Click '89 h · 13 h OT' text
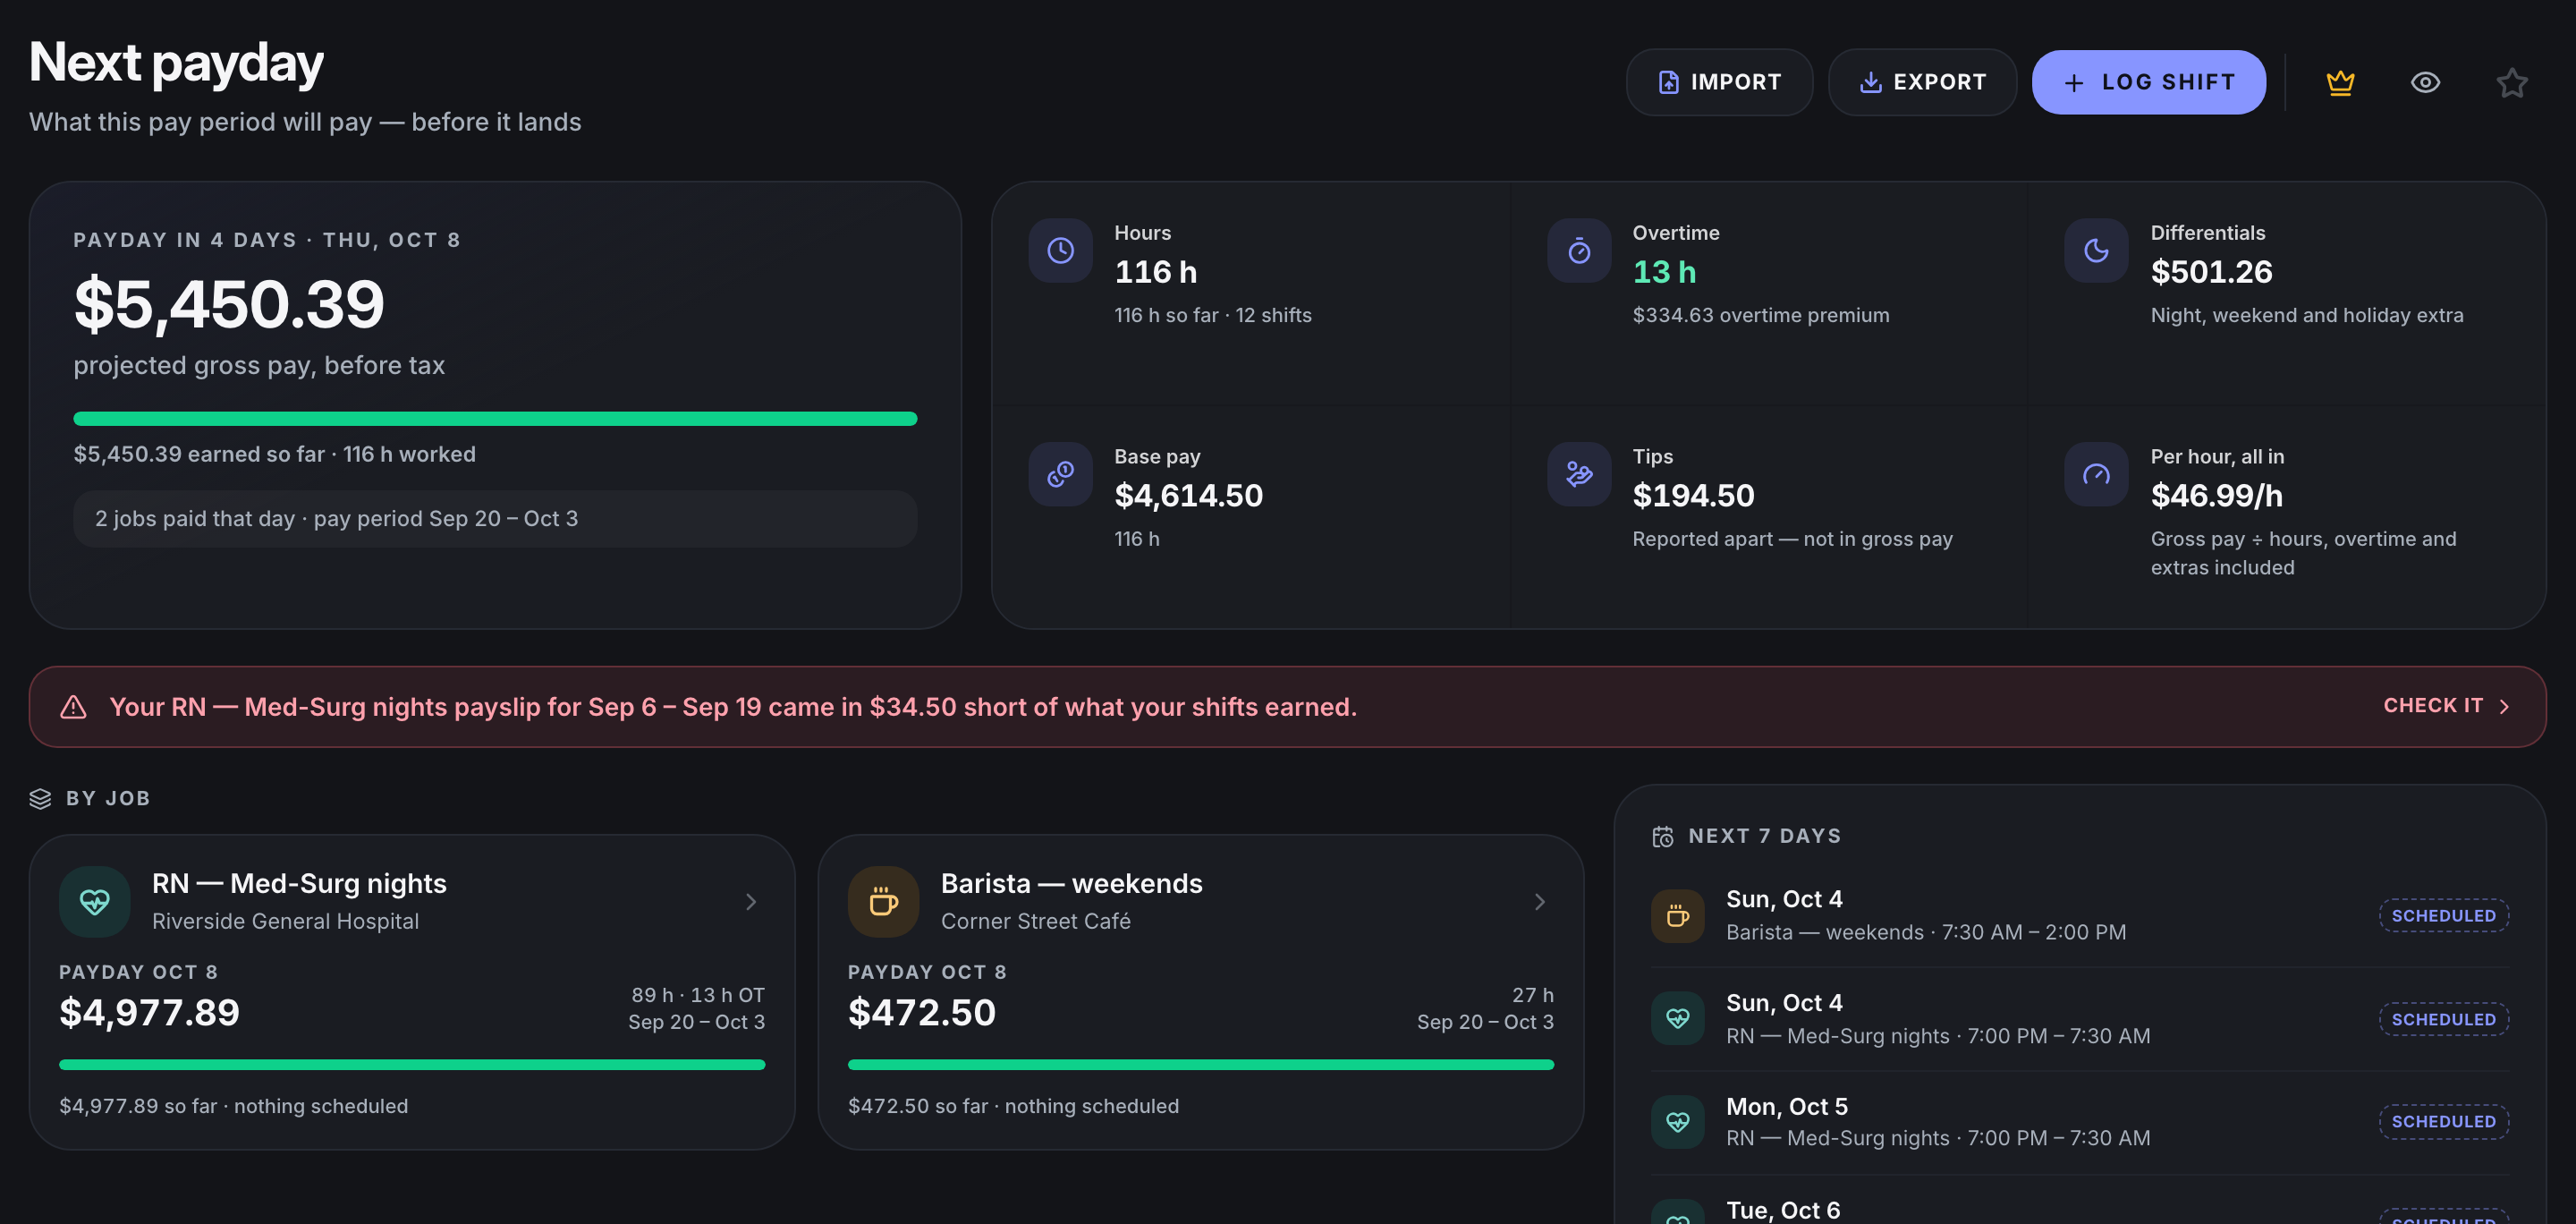The width and height of the screenshot is (2576, 1224). click(697, 995)
